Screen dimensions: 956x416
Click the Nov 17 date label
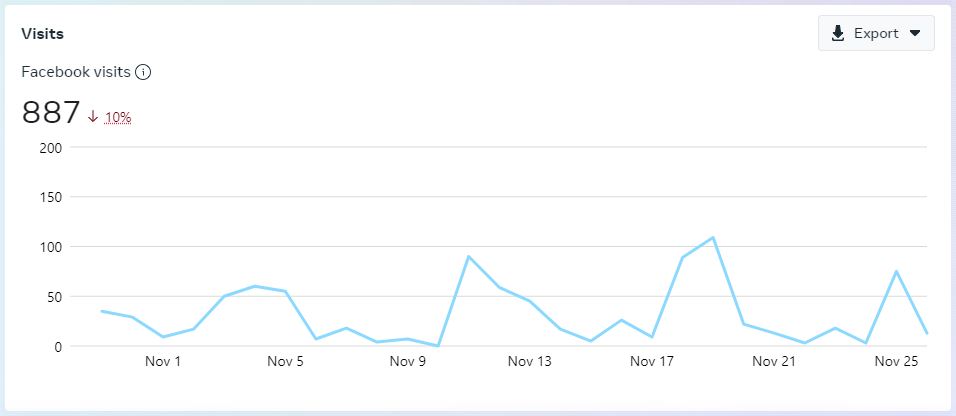pyautogui.click(x=652, y=362)
